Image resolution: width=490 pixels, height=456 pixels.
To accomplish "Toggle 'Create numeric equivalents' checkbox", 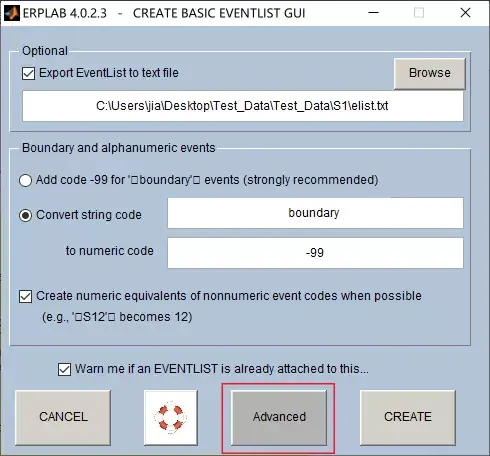I will (26, 296).
